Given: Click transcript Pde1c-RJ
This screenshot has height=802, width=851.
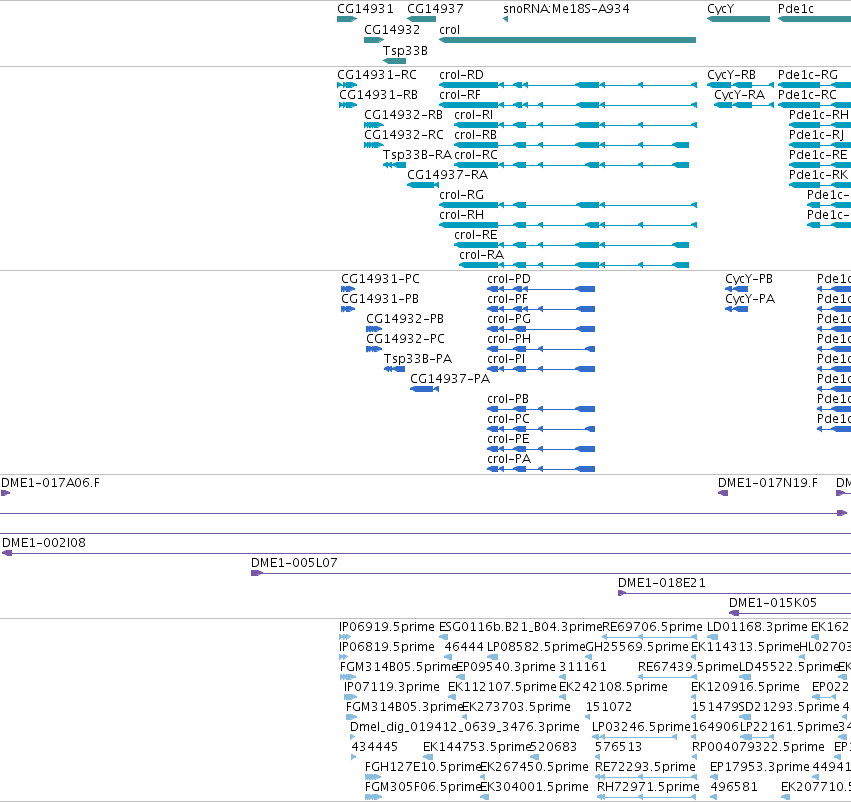Looking at the screenshot, I should pos(820,145).
